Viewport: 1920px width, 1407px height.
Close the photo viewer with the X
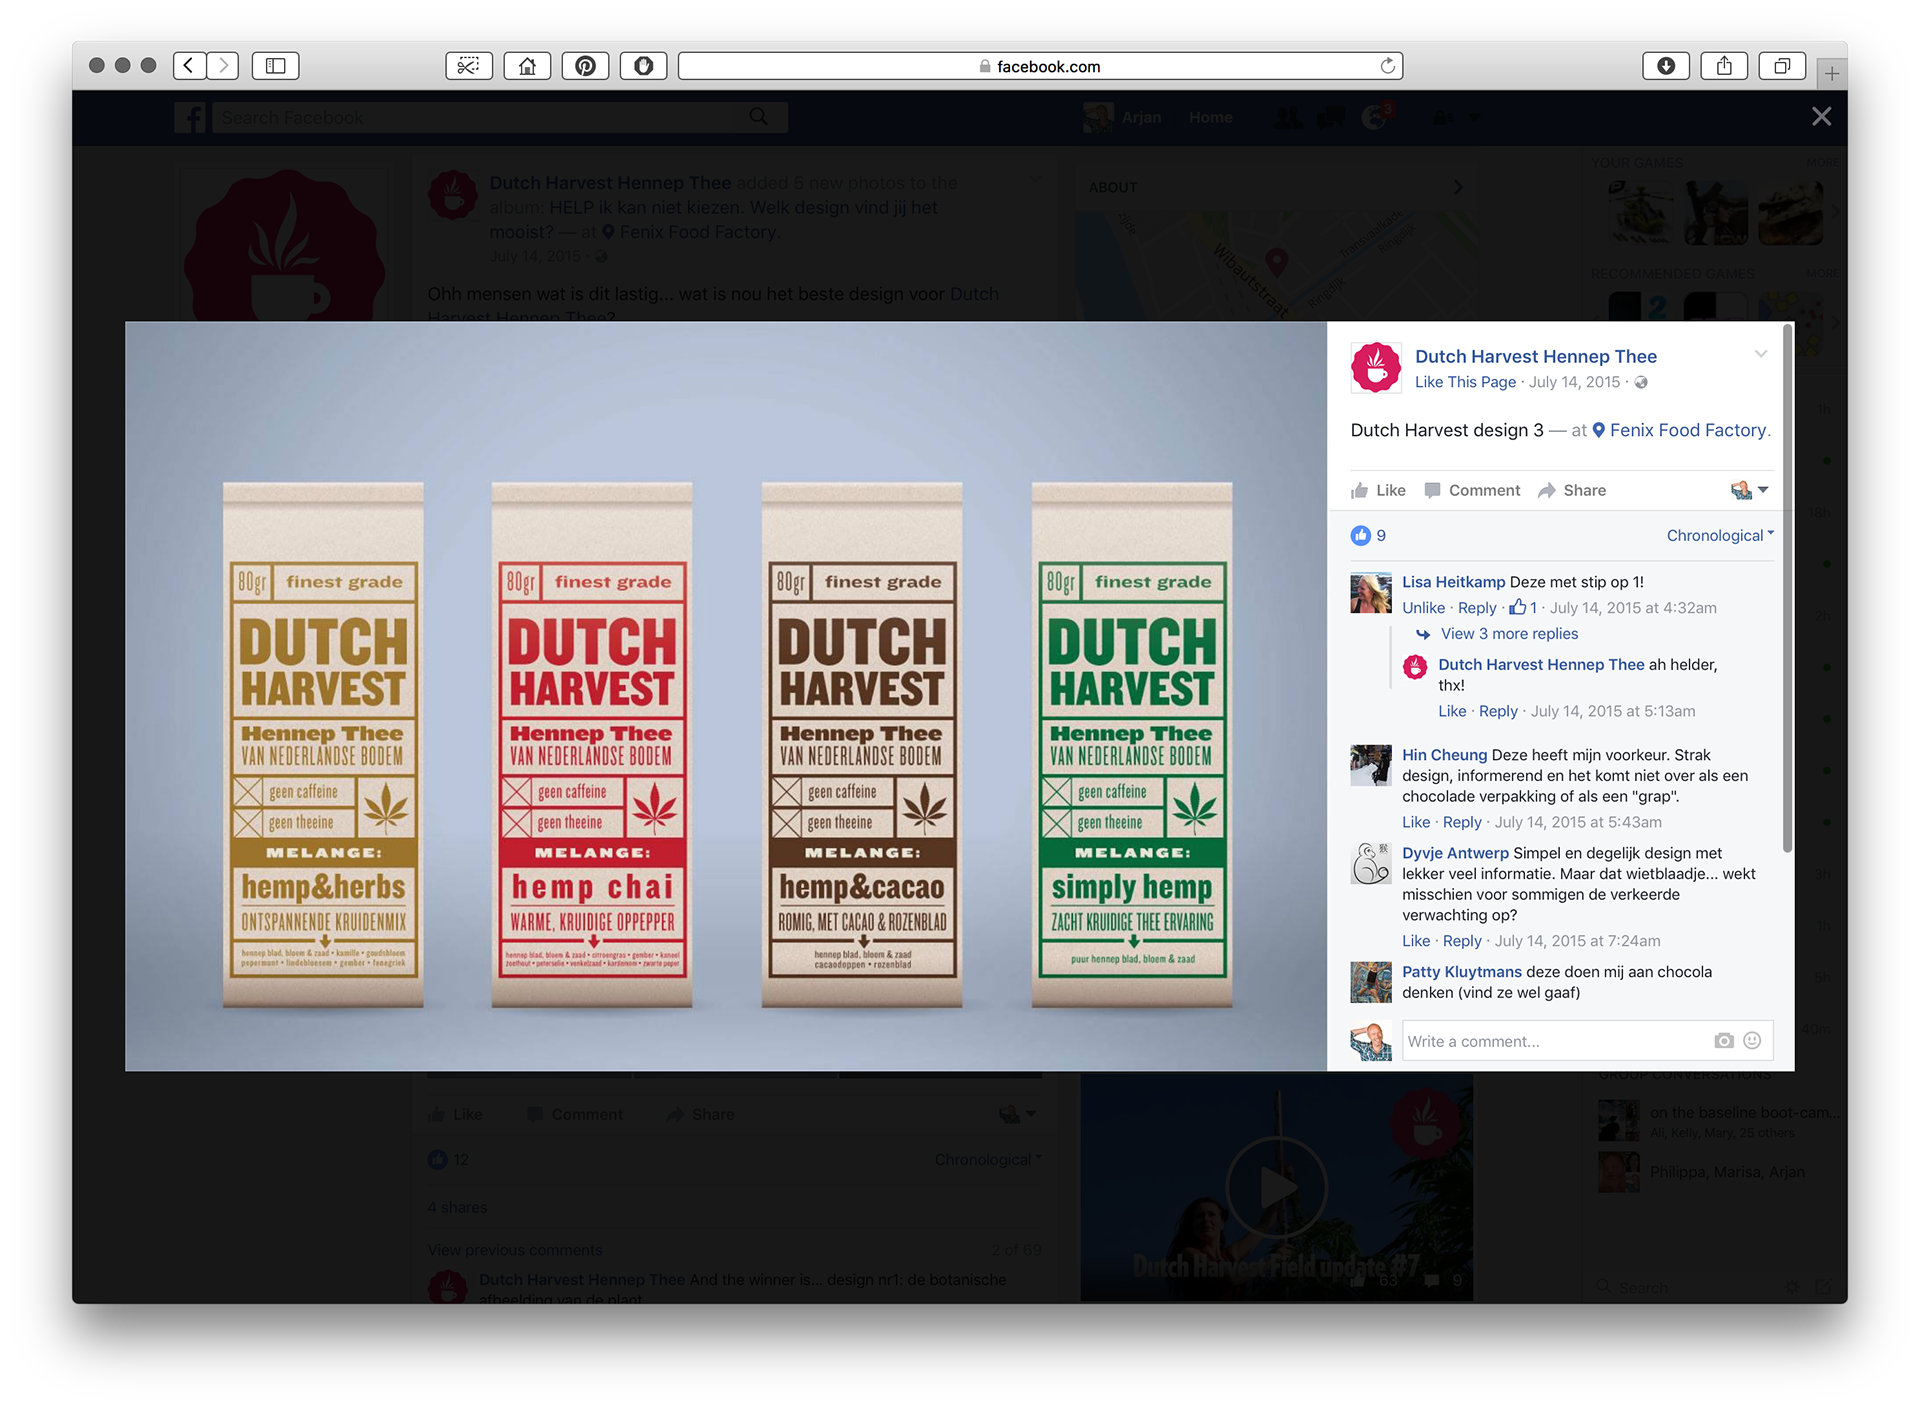tap(1821, 117)
